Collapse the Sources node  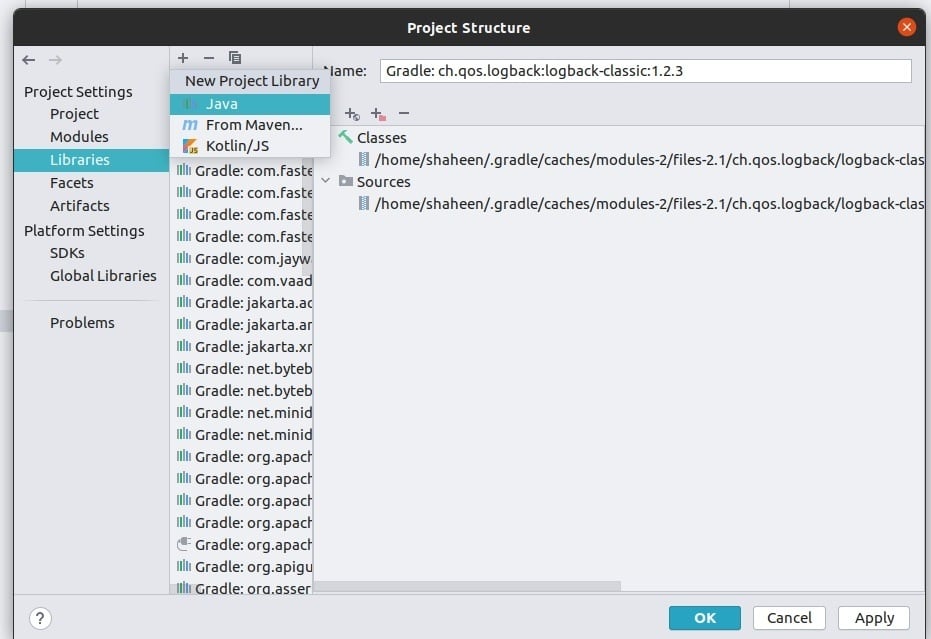coord(326,180)
